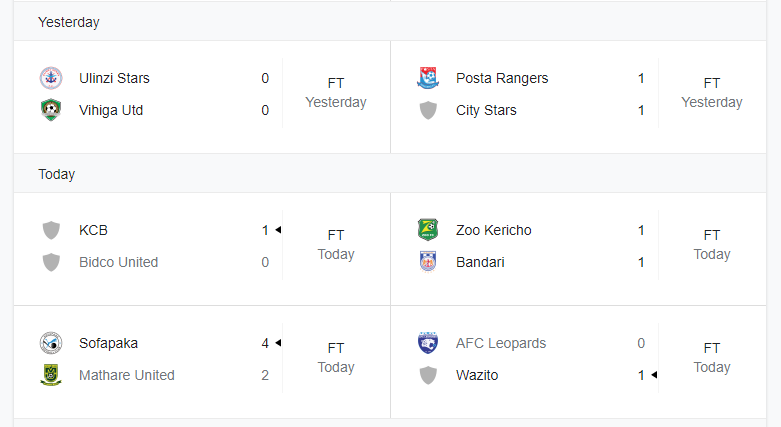Select the Sofapaka team name
The height and width of the screenshot is (427, 781).
108,343
